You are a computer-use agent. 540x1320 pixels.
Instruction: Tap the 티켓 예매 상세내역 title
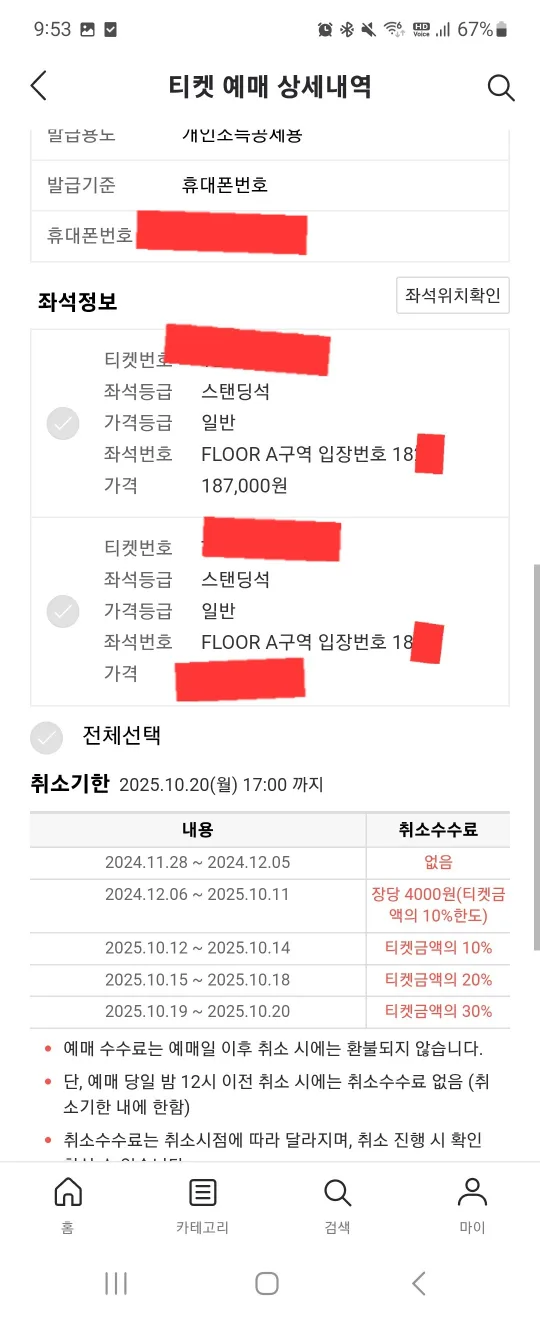270,86
